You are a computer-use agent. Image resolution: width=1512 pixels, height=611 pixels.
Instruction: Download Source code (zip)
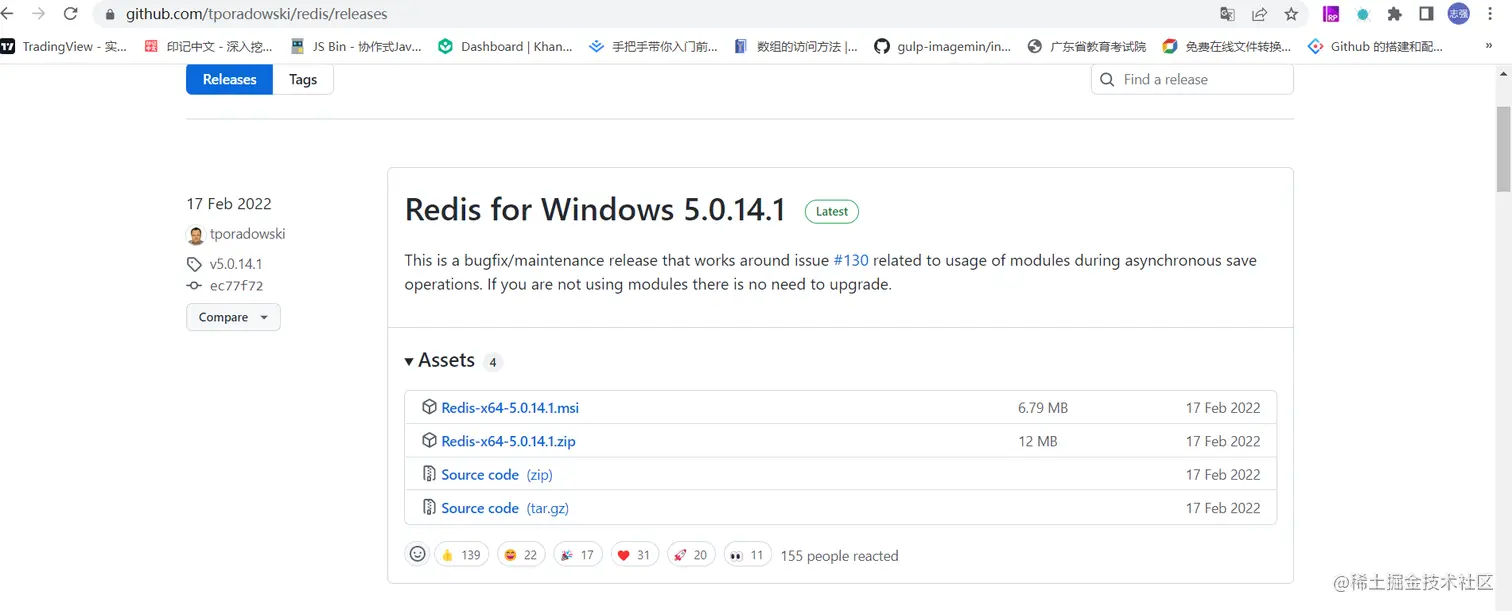497,475
